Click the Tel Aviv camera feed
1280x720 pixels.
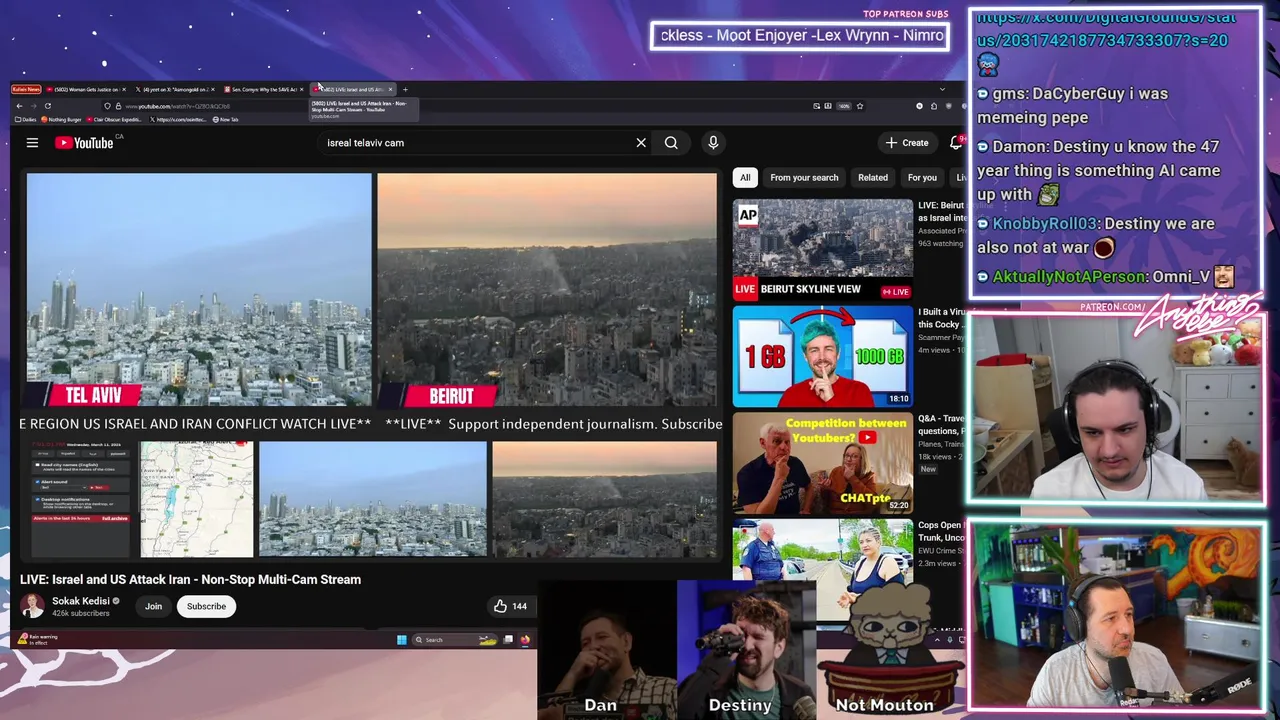(199, 290)
